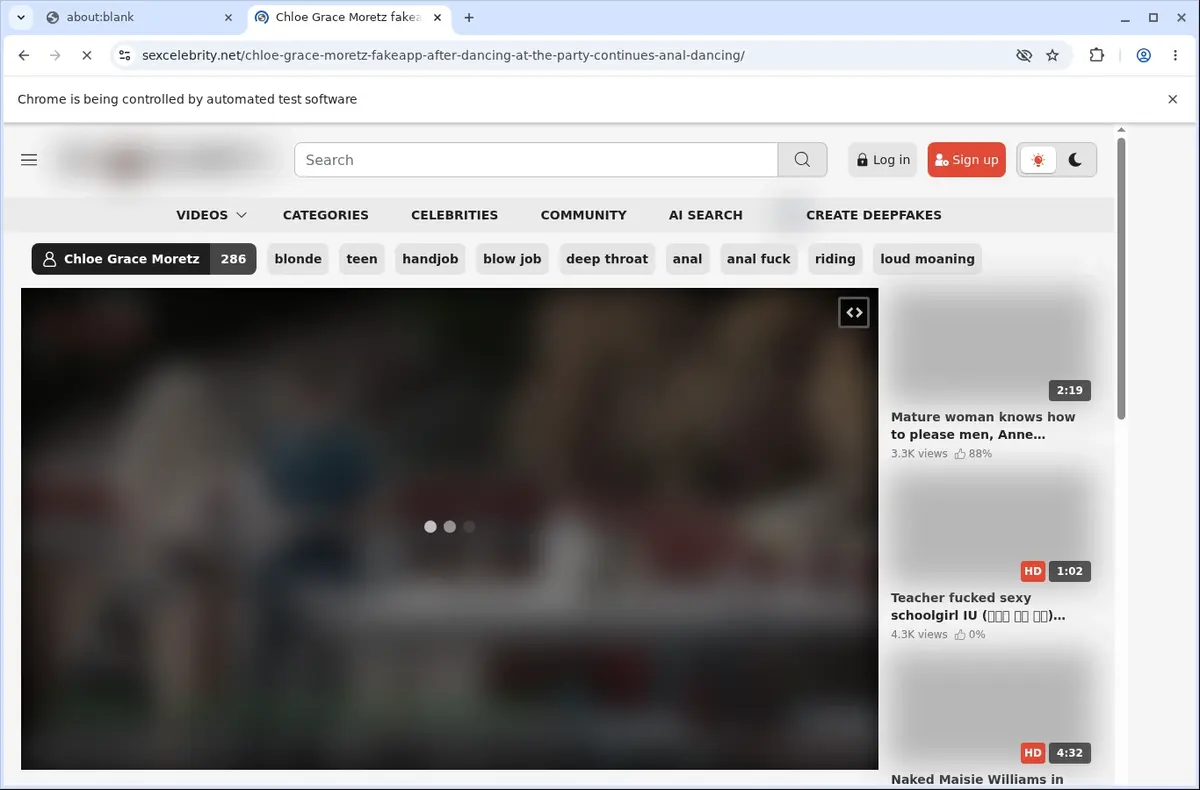Screen dimensions: 1200x790
Task: Expand the tab search dropdown arrow
Action: coord(20,17)
